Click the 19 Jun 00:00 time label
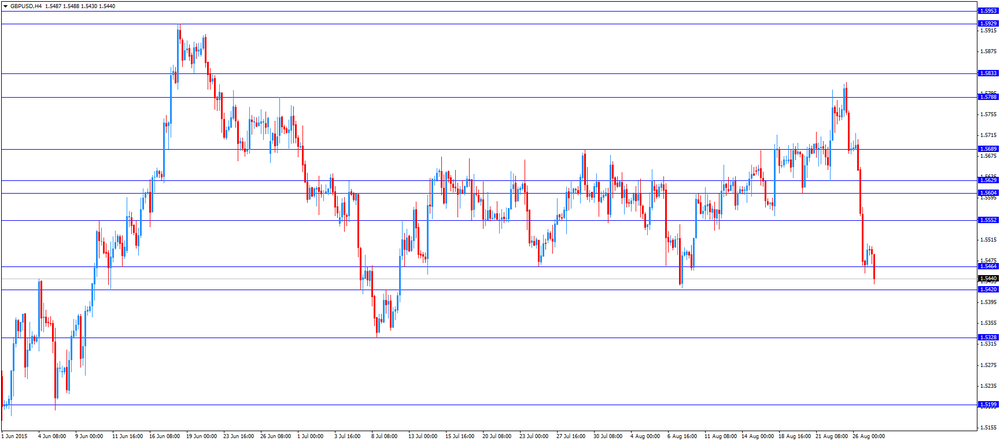Viewport: 1000px width, 441px height. [x=202, y=437]
